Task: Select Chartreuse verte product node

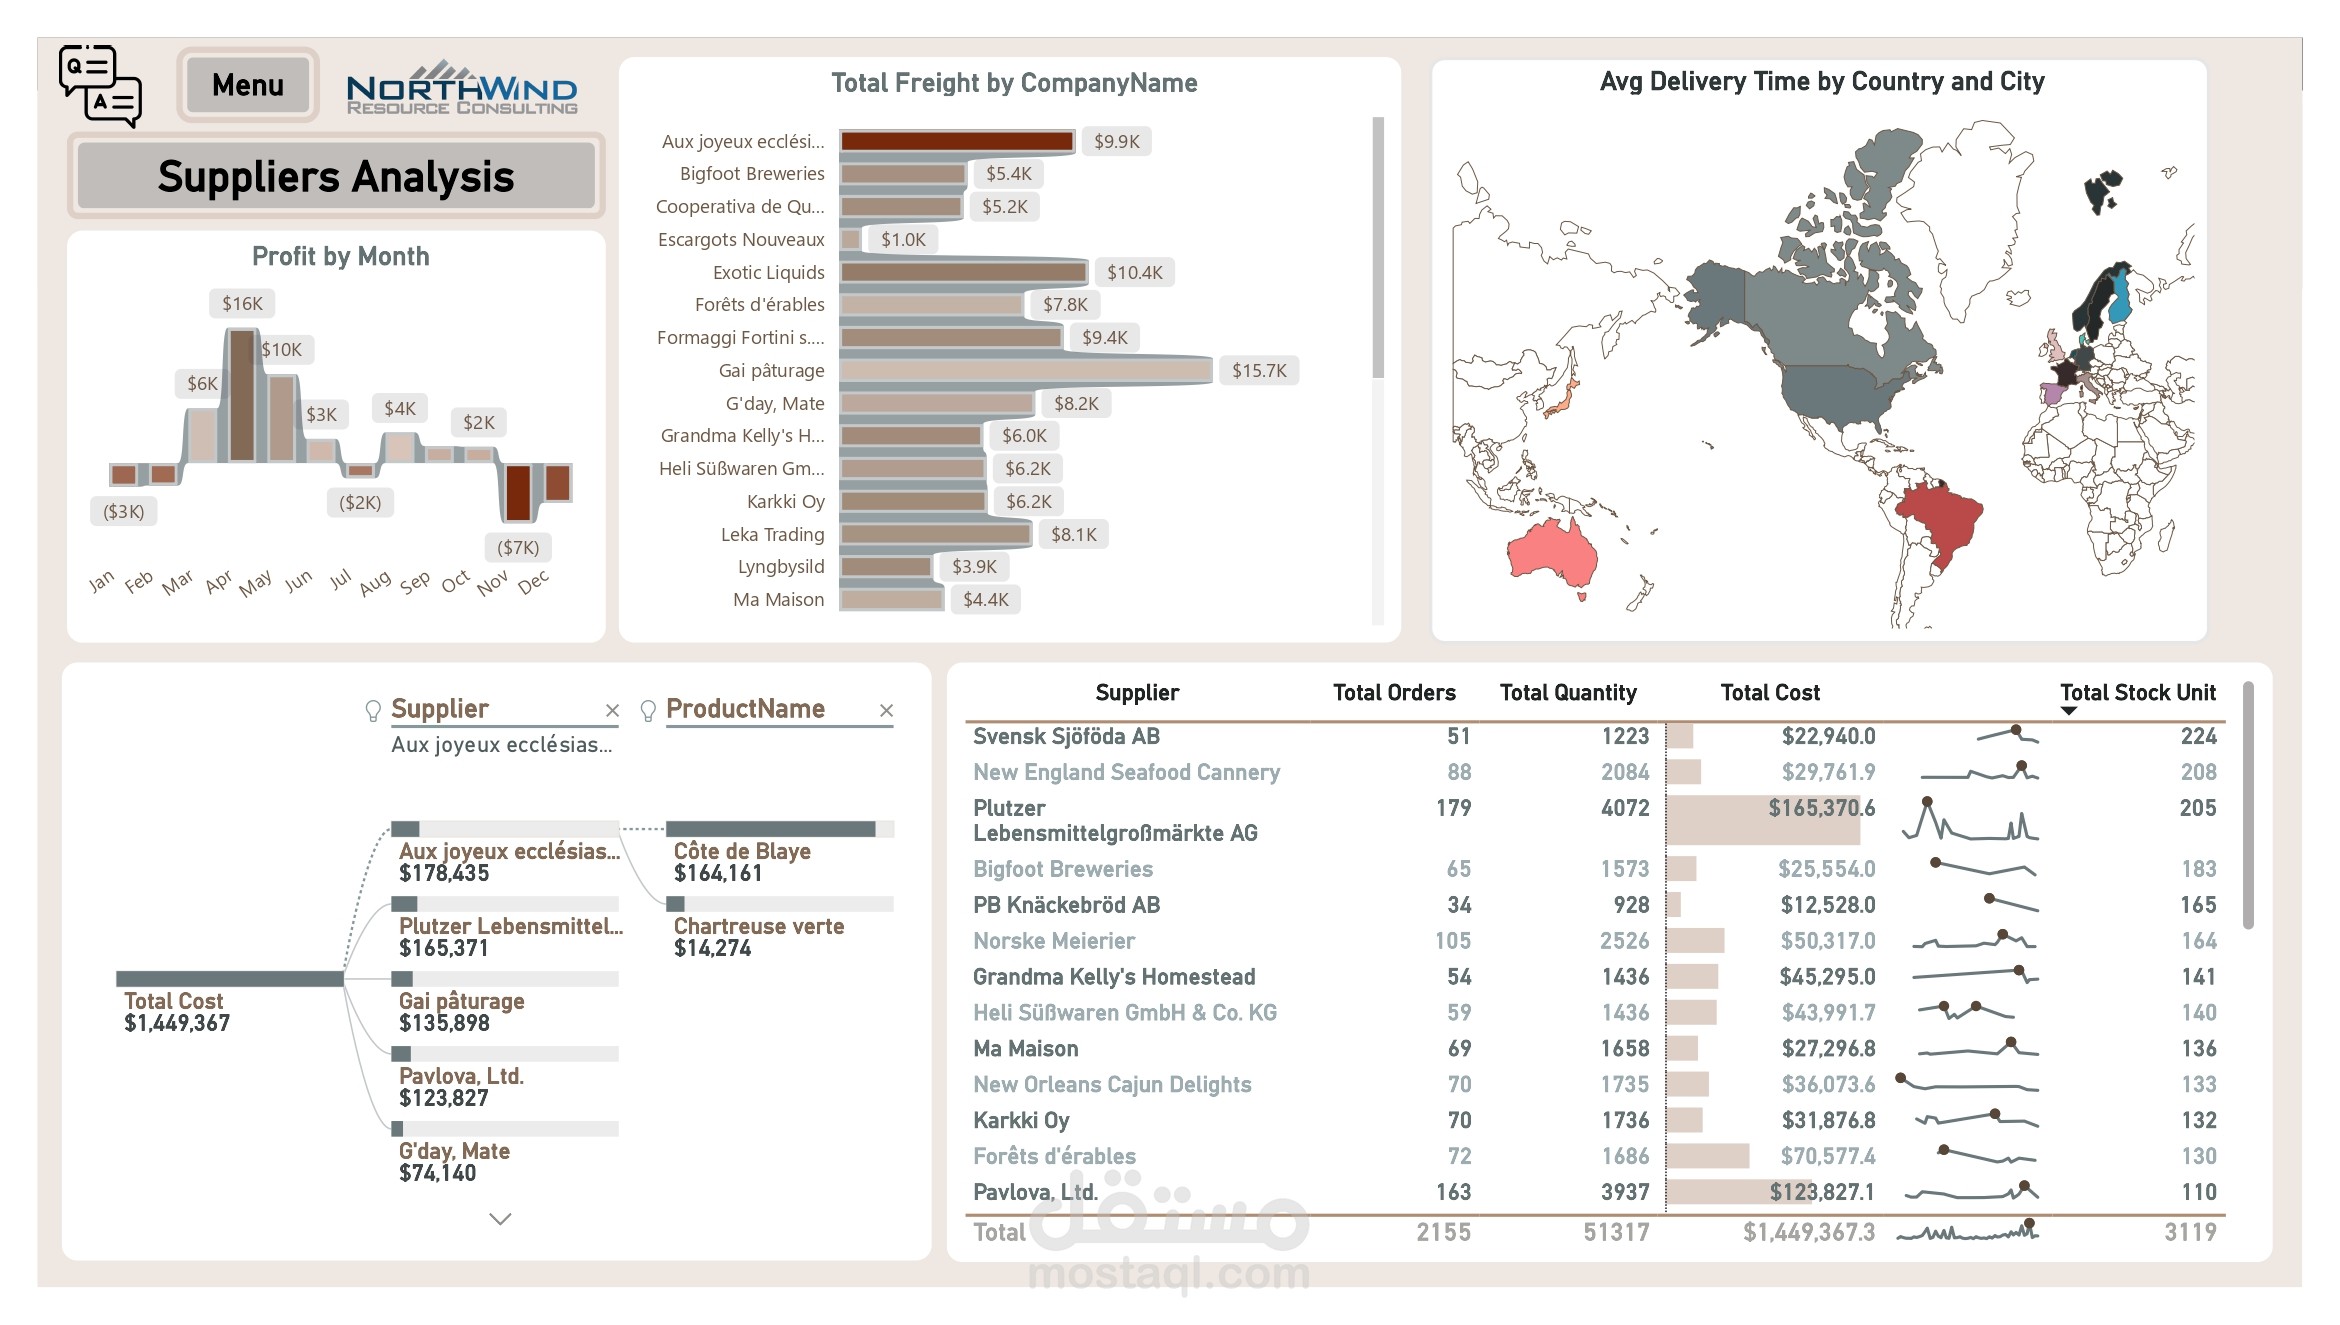Action: 758,926
